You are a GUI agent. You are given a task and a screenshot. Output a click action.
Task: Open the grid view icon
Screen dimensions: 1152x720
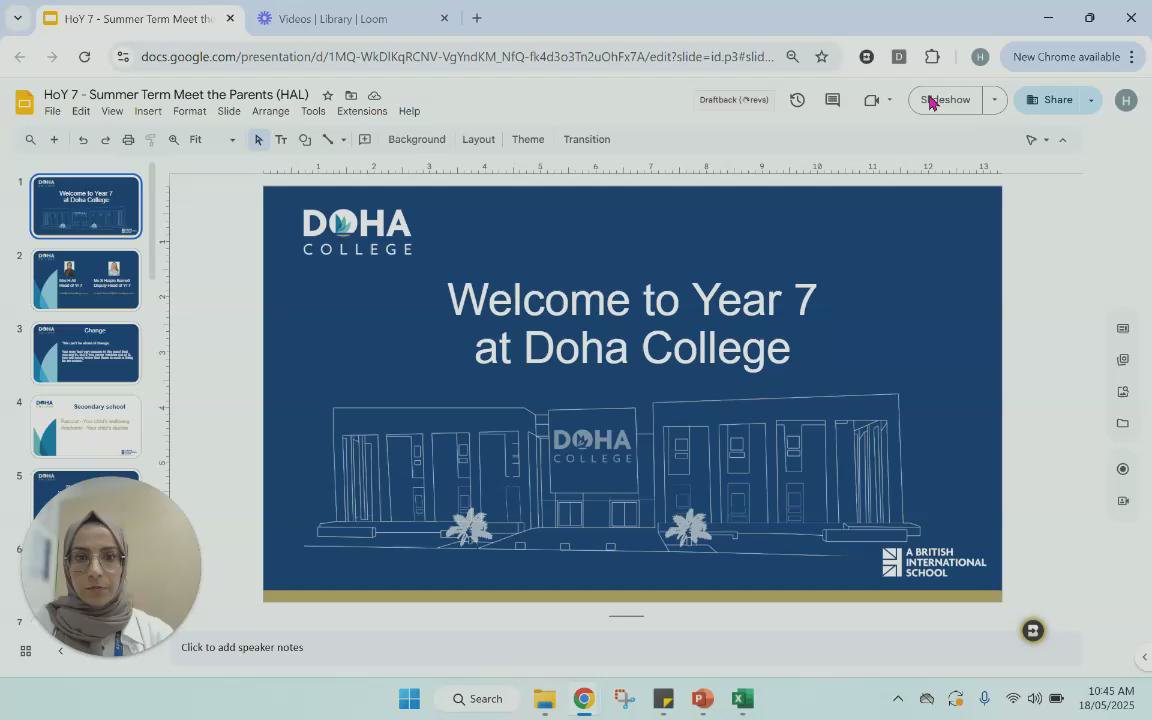tap(26, 651)
